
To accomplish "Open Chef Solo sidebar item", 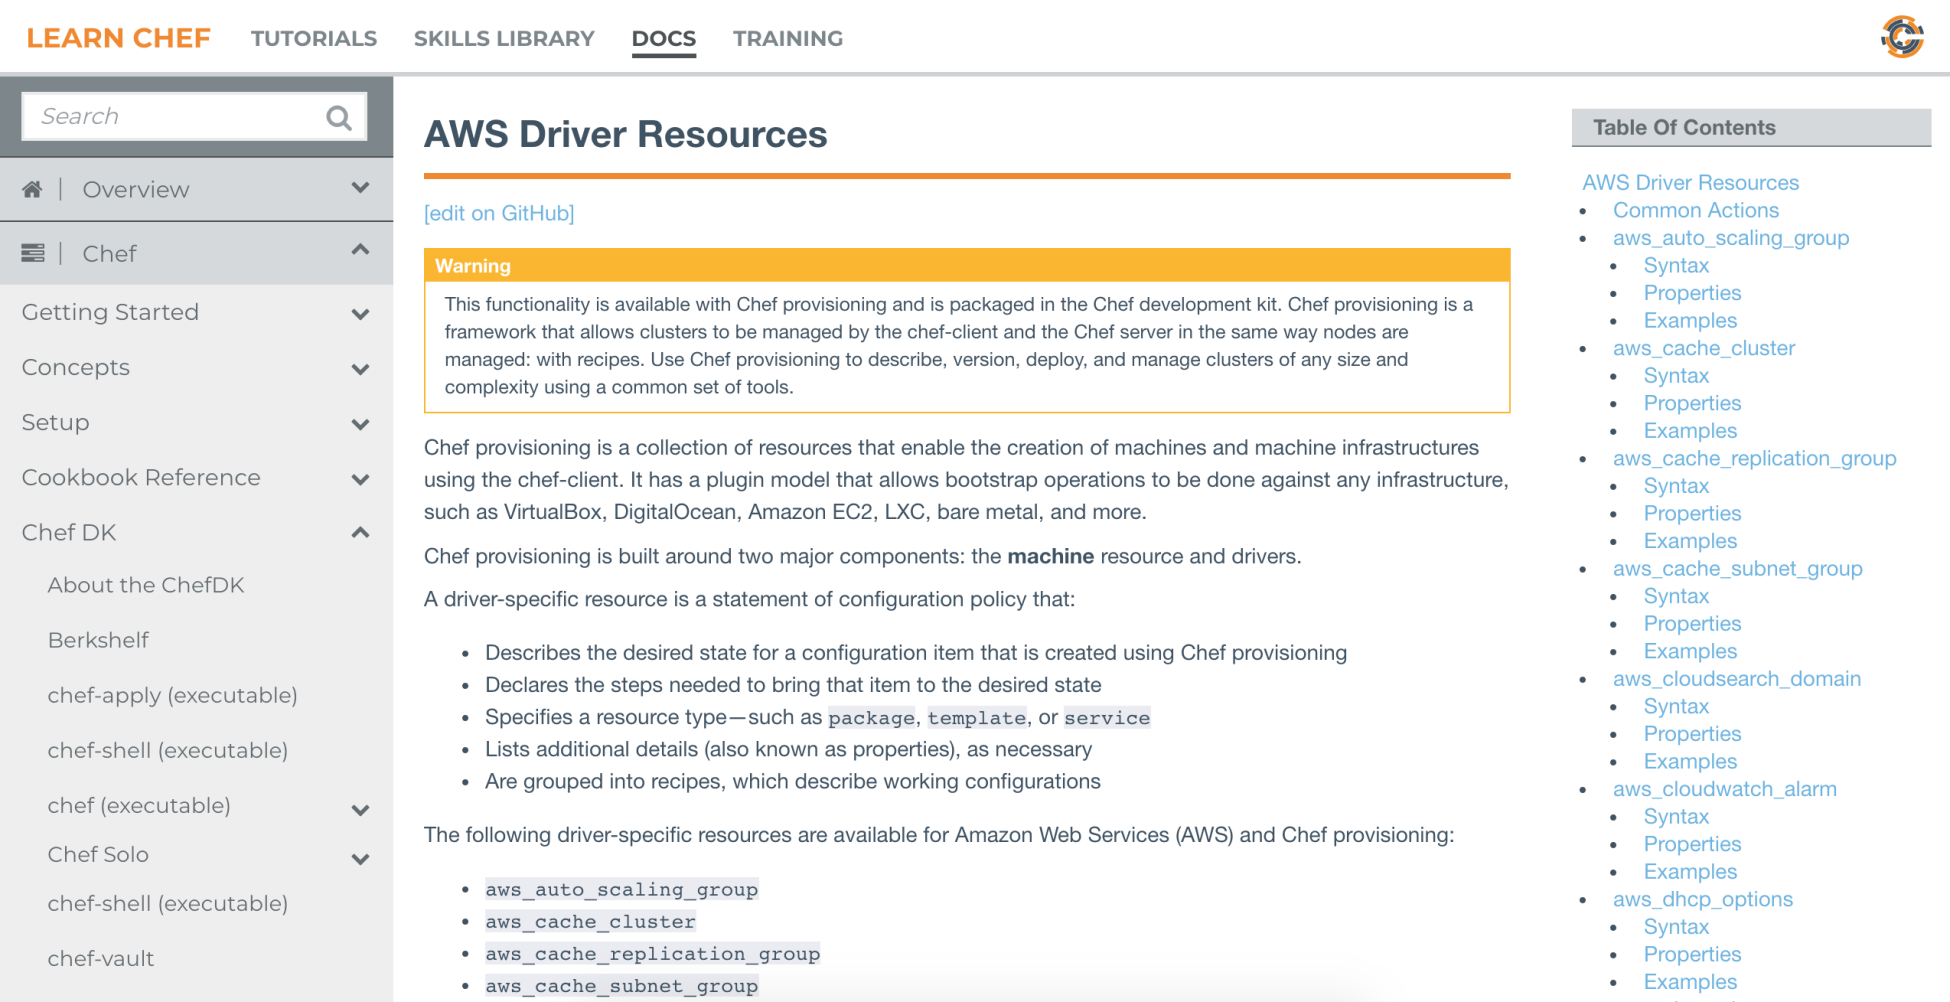I will pos(98,854).
